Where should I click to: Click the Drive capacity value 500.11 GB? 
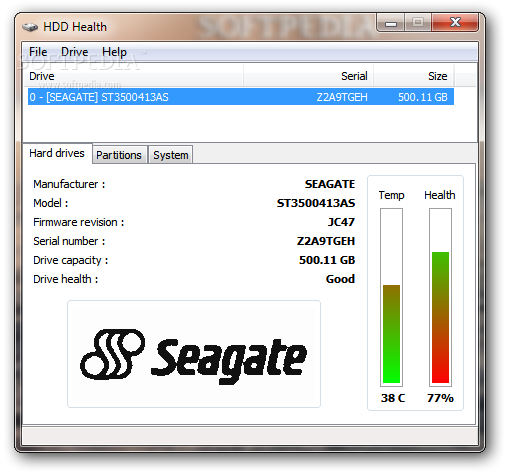point(327,260)
